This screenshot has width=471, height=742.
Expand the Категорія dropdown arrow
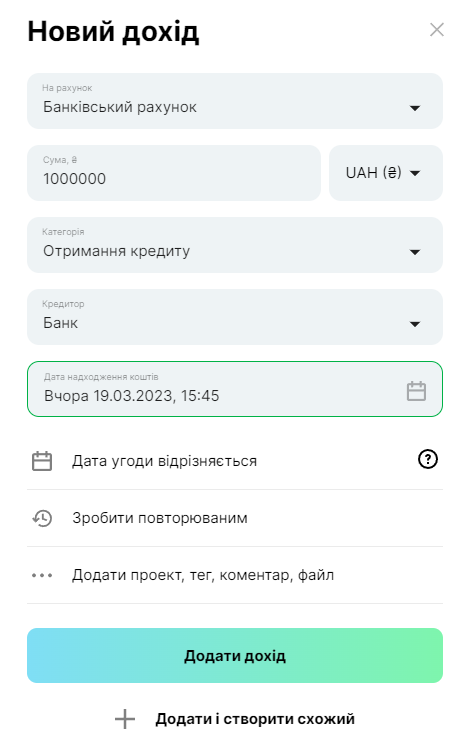tap(415, 252)
